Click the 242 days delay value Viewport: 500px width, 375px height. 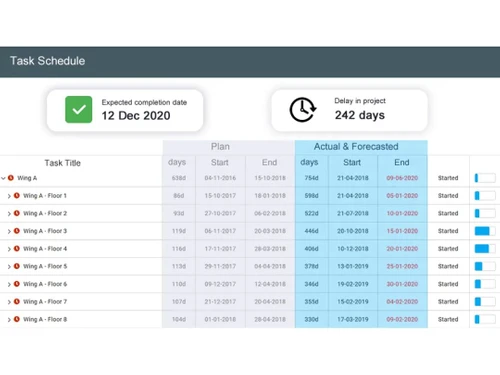[360, 115]
